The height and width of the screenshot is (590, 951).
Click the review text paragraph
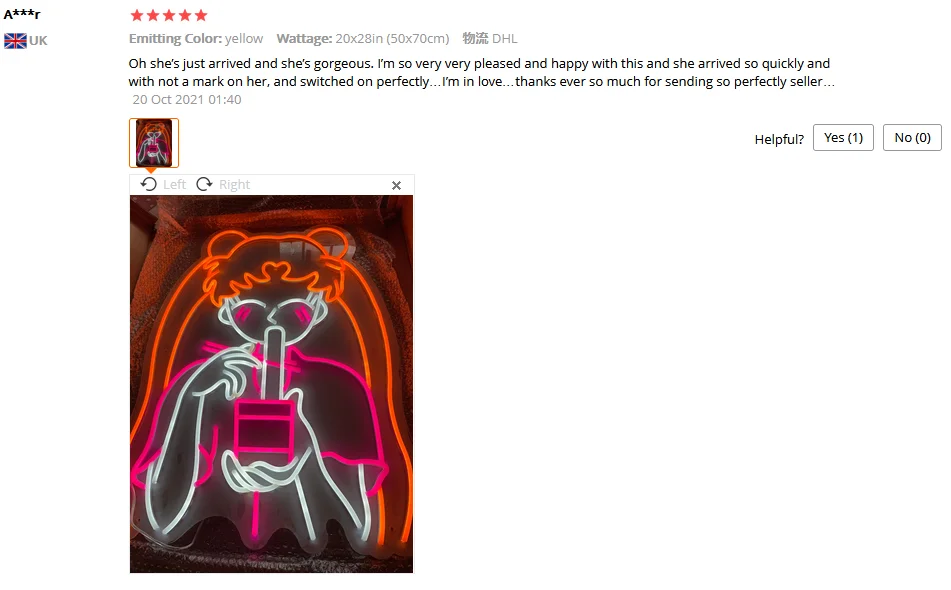pyautogui.click(x=482, y=72)
